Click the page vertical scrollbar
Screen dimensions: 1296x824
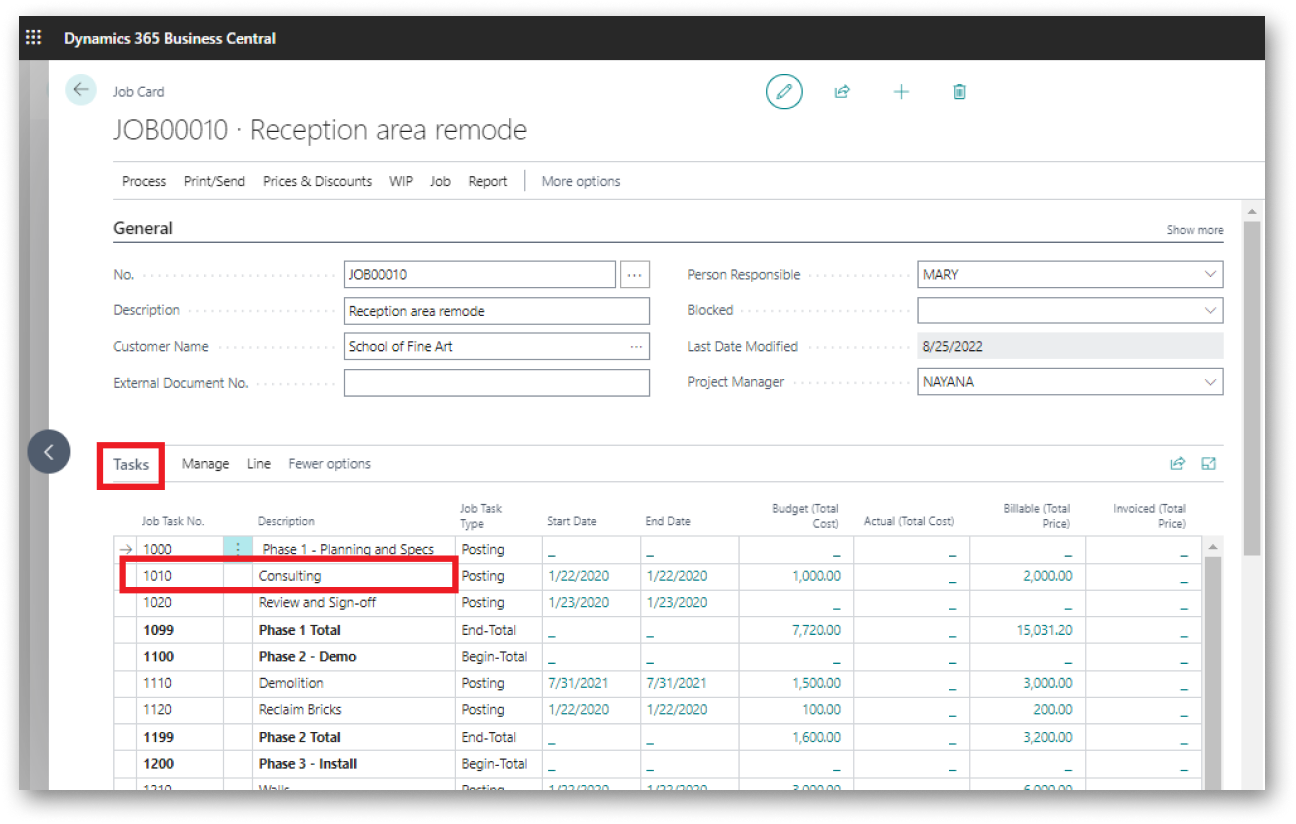coord(1251,390)
